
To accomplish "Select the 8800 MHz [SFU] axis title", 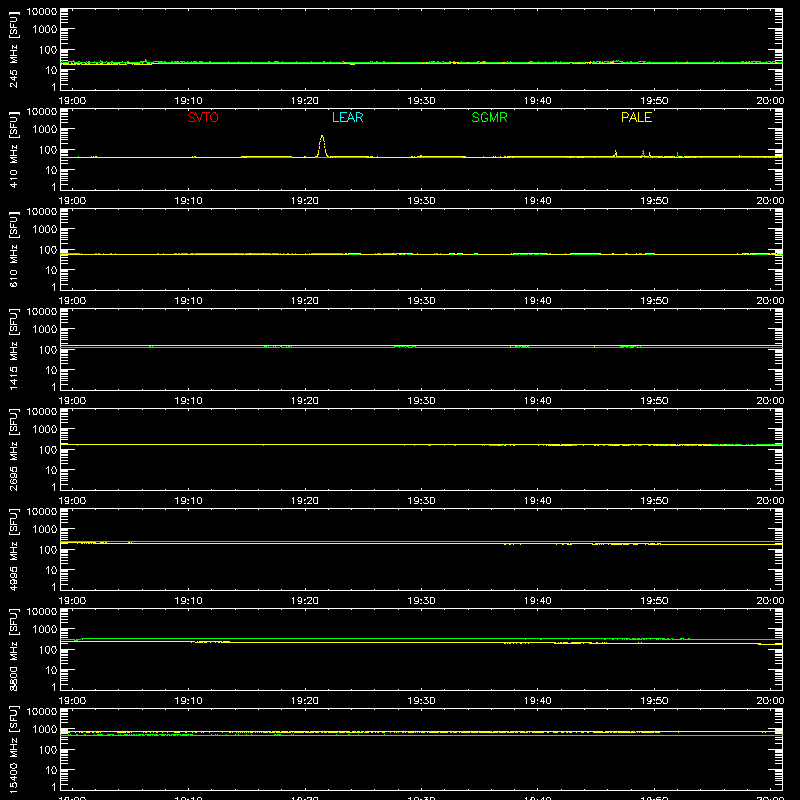I will coord(14,649).
